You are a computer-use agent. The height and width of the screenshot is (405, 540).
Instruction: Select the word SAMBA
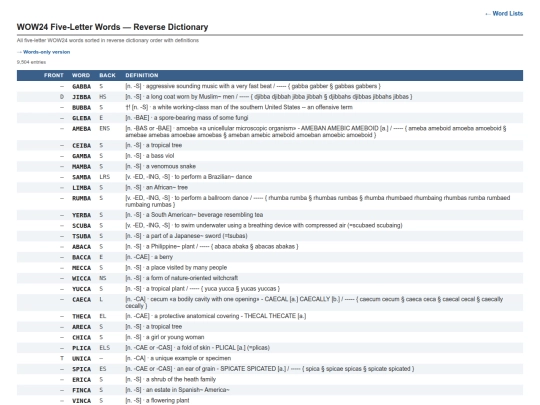point(82,177)
